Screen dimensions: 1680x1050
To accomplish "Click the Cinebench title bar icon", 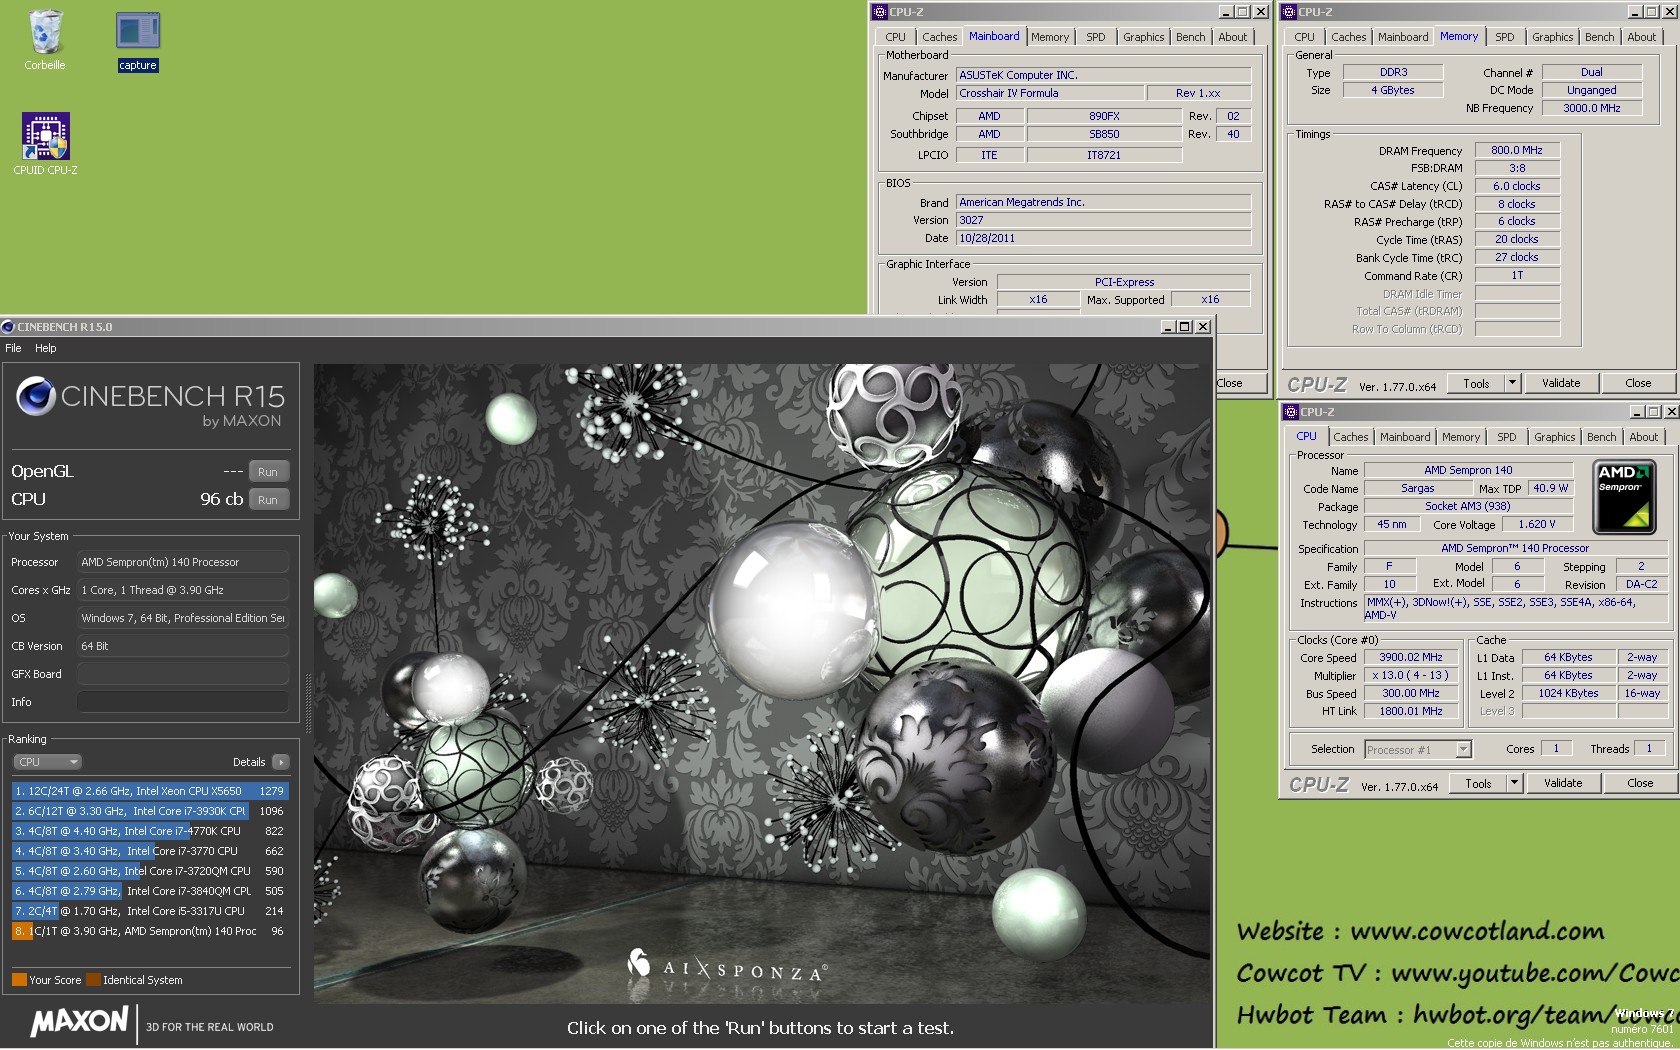I will coord(8,327).
